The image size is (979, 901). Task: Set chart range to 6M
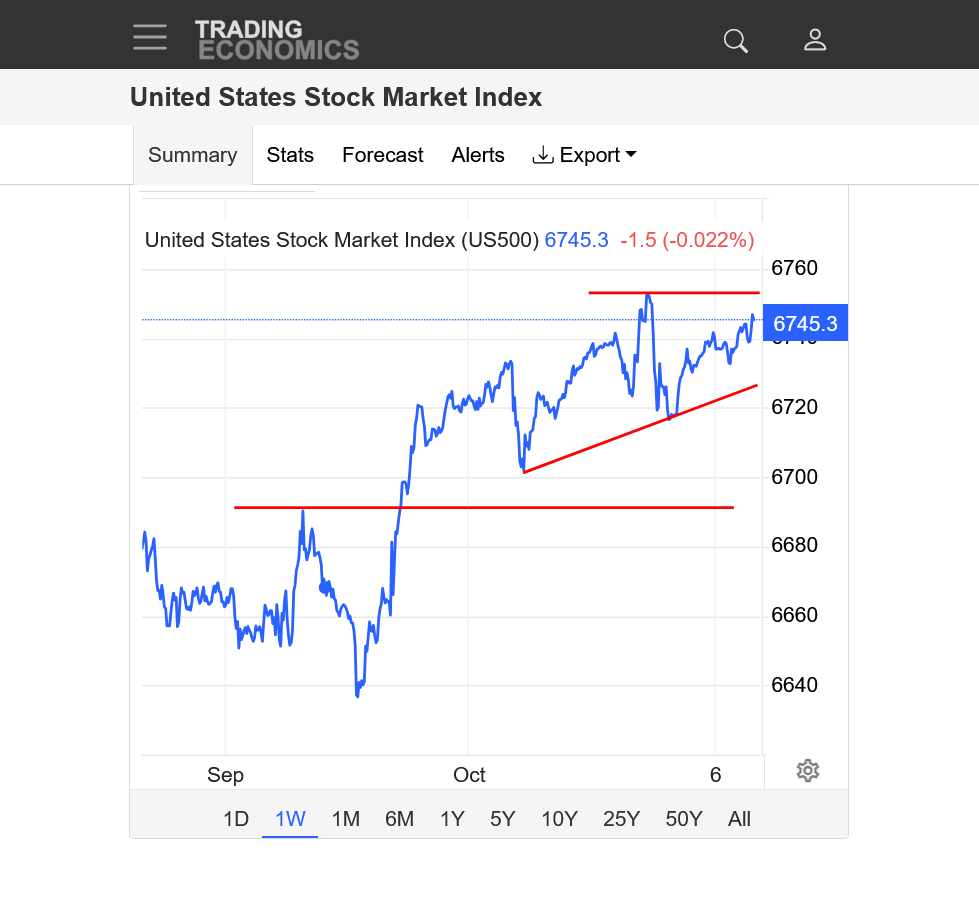click(x=399, y=819)
